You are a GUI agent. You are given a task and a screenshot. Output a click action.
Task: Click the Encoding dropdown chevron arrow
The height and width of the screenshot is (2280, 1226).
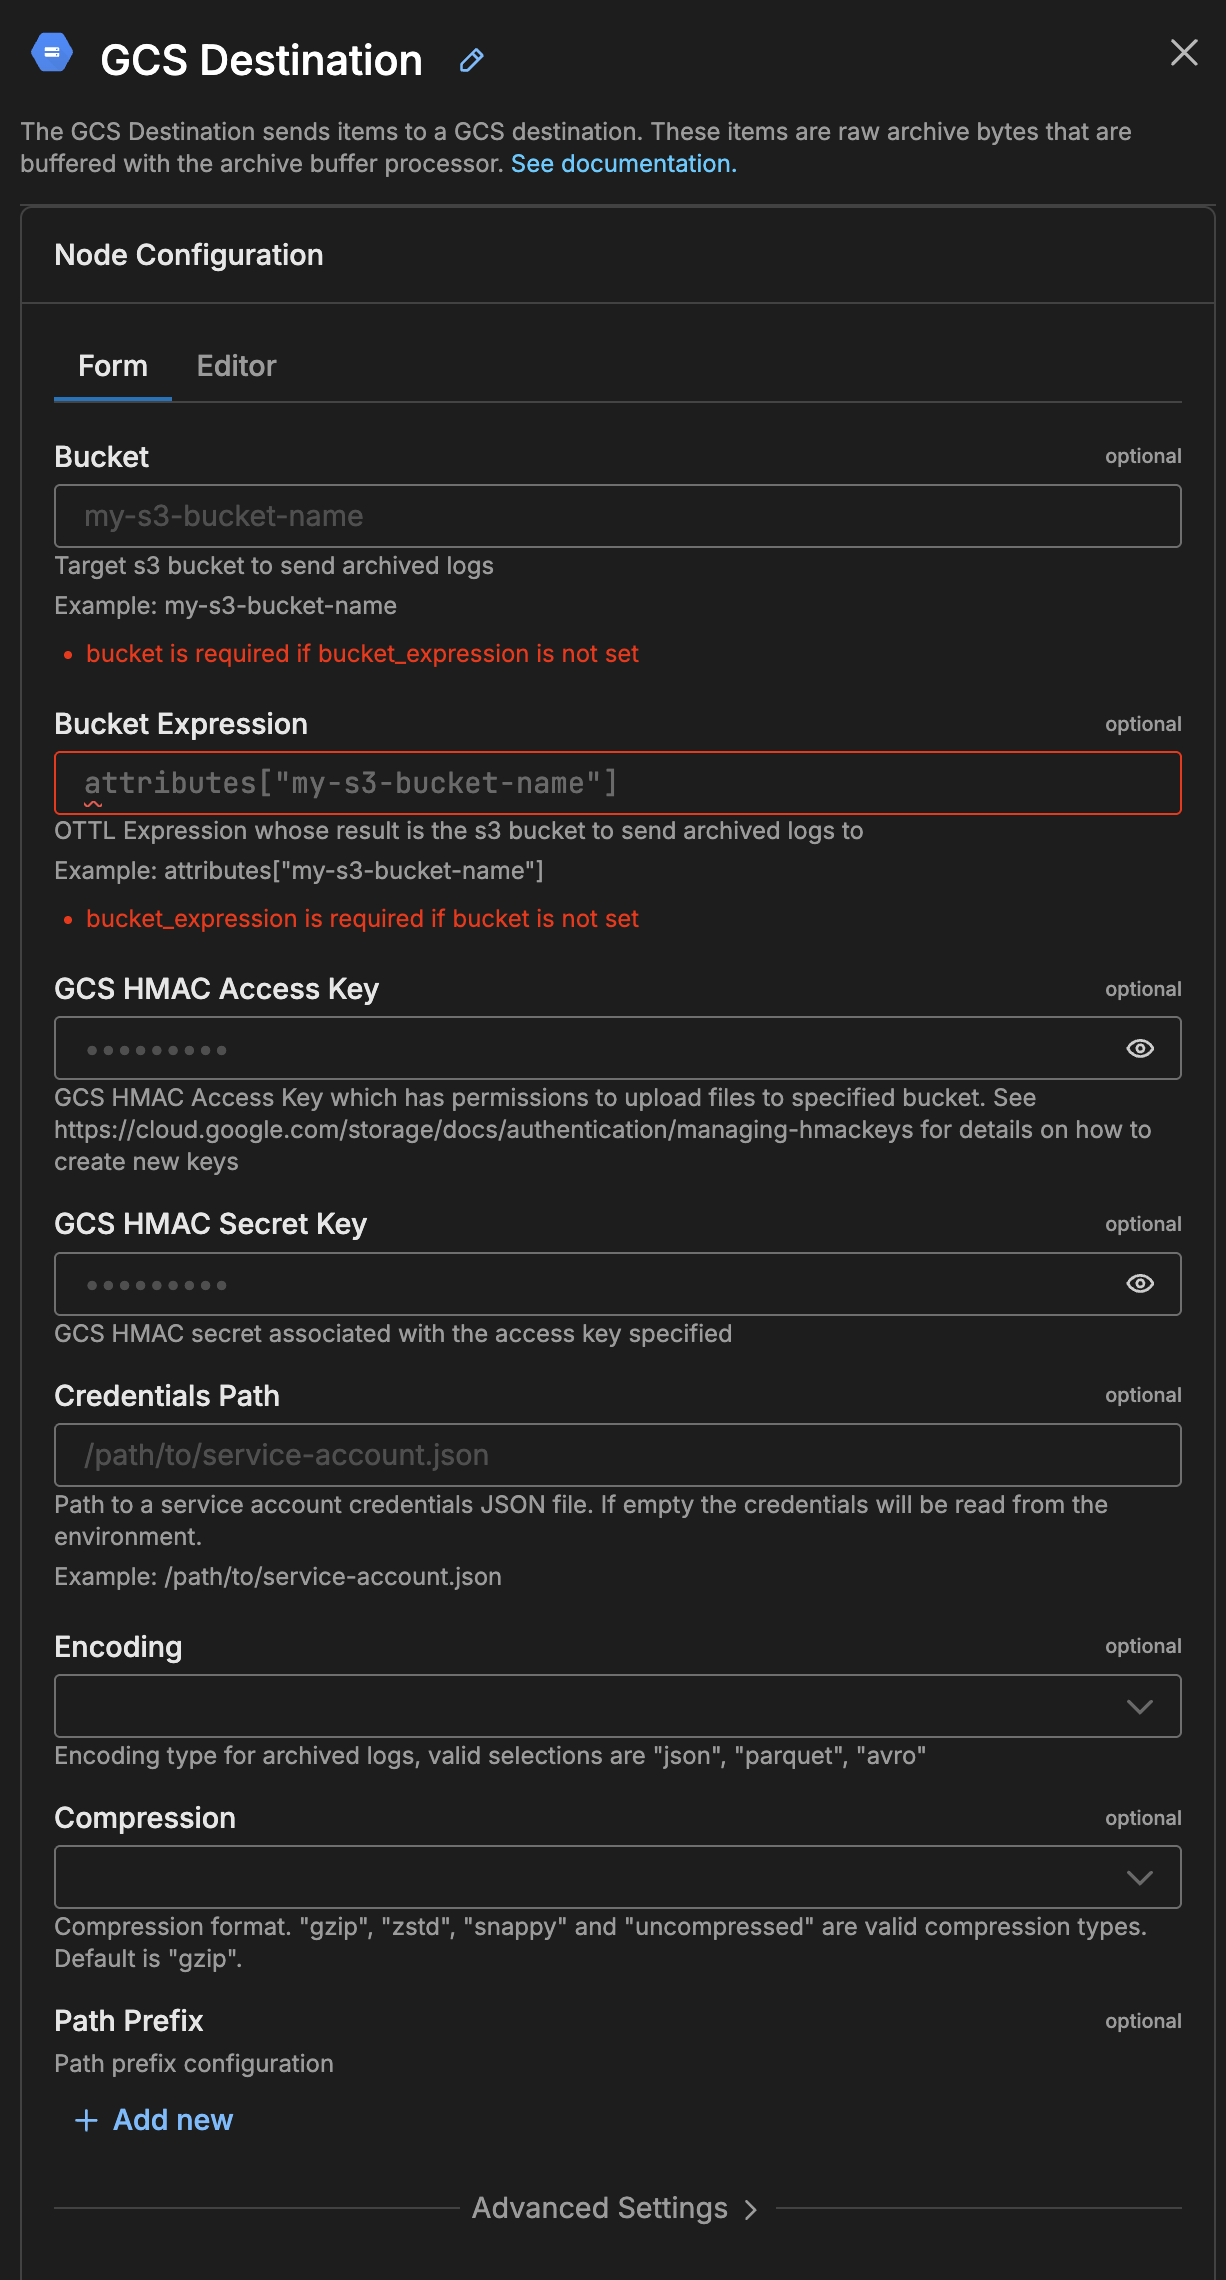coord(1140,1706)
